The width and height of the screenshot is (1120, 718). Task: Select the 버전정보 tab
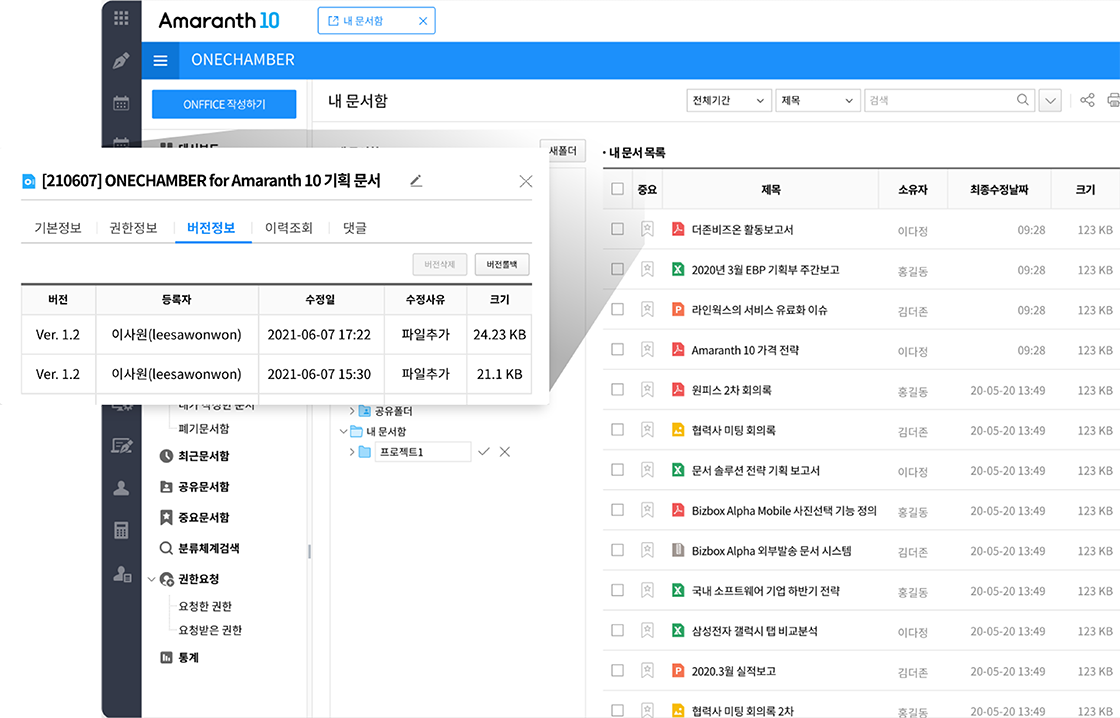pyautogui.click(x=211, y=228)
